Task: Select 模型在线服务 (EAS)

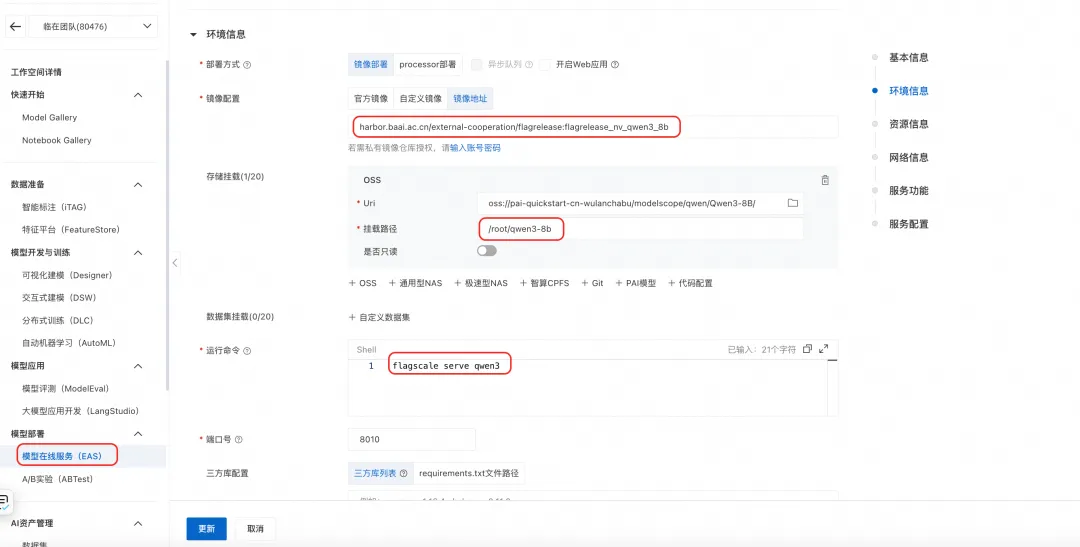Action: pos(61,456)
